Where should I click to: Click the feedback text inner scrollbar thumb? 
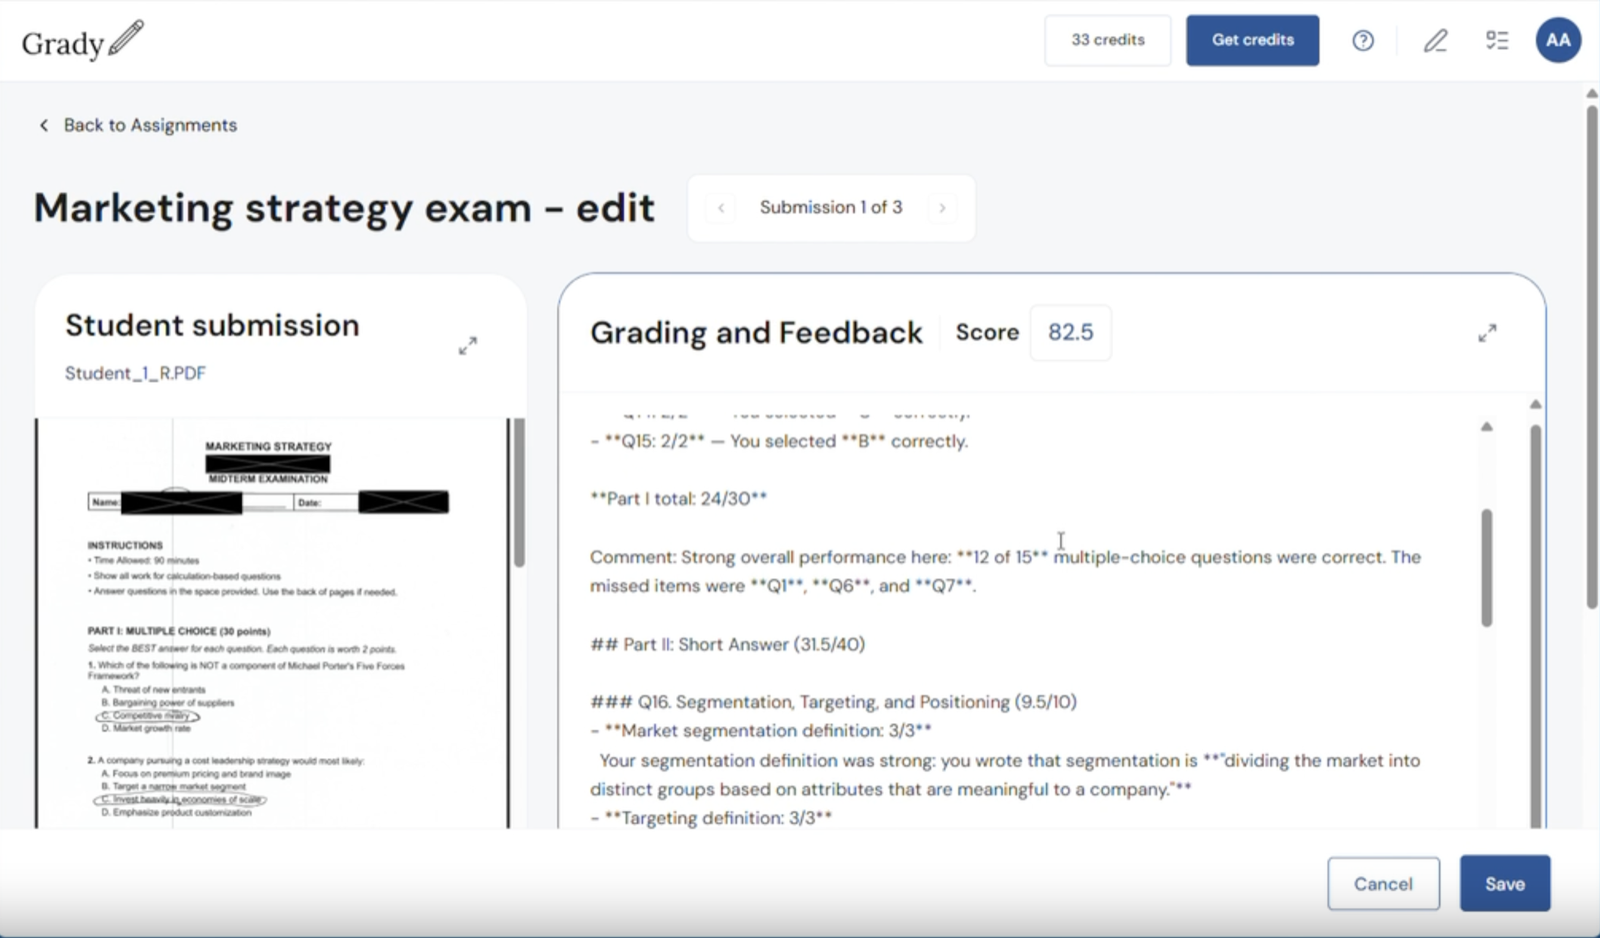tap(1487, 568)
